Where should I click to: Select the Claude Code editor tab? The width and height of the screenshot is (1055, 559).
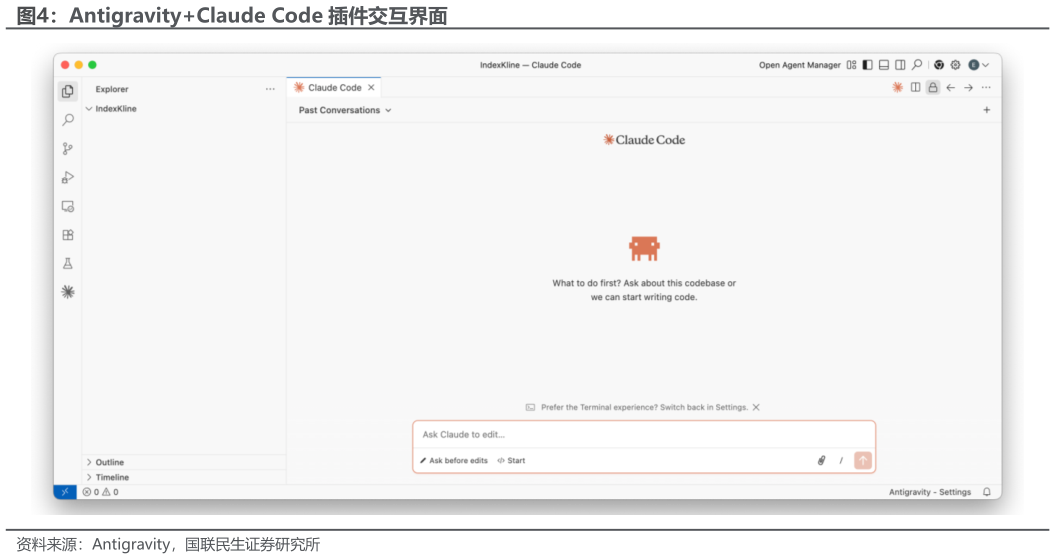pos(334,88)
